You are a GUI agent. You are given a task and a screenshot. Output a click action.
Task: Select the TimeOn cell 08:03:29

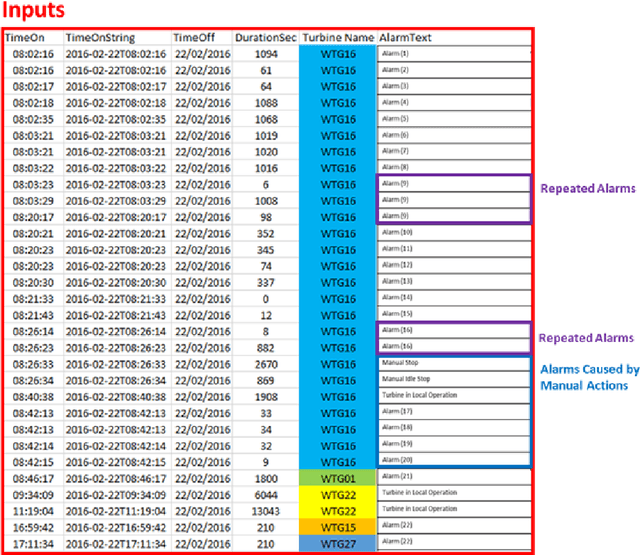coord(33,201)
